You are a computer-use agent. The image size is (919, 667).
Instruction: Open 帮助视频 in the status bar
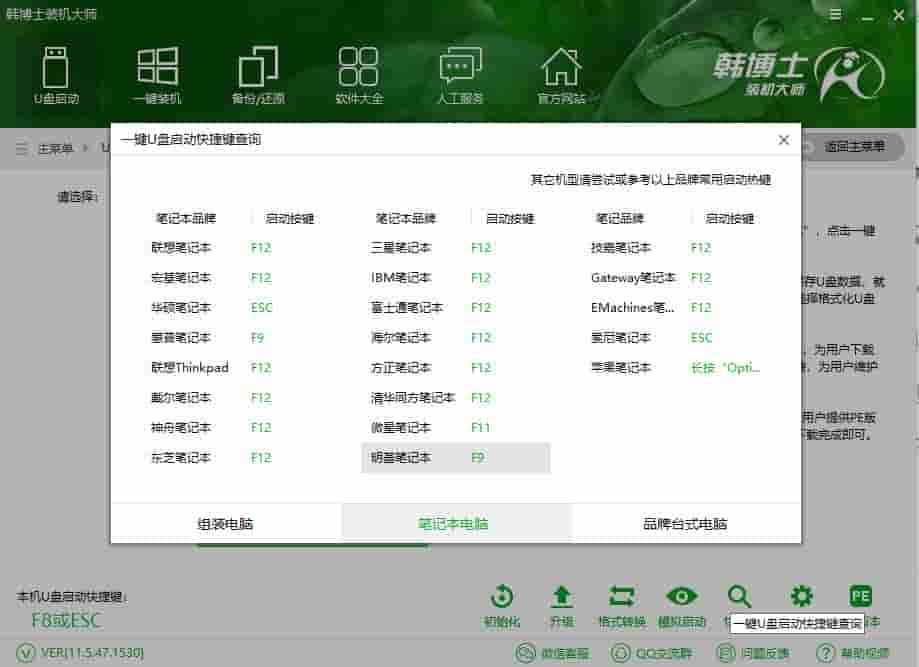853,653
